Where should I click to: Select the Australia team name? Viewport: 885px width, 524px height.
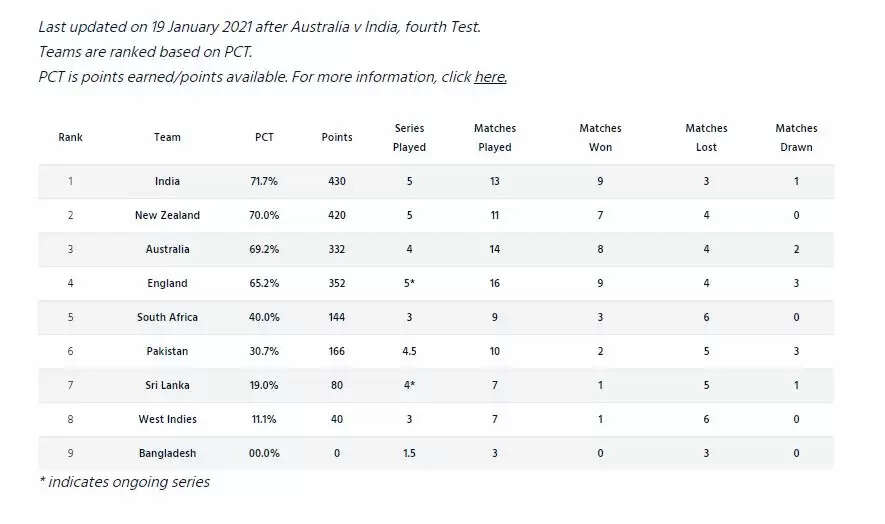click(x=167, y=249)
